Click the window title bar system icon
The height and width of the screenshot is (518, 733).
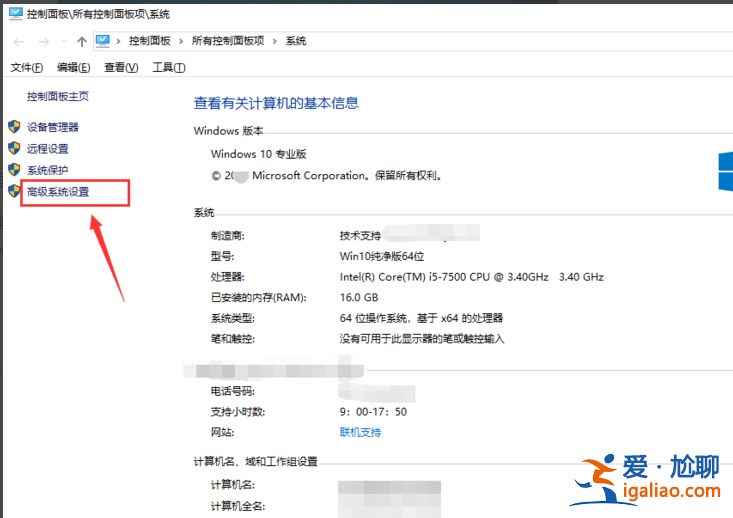(x=15, y=14)
